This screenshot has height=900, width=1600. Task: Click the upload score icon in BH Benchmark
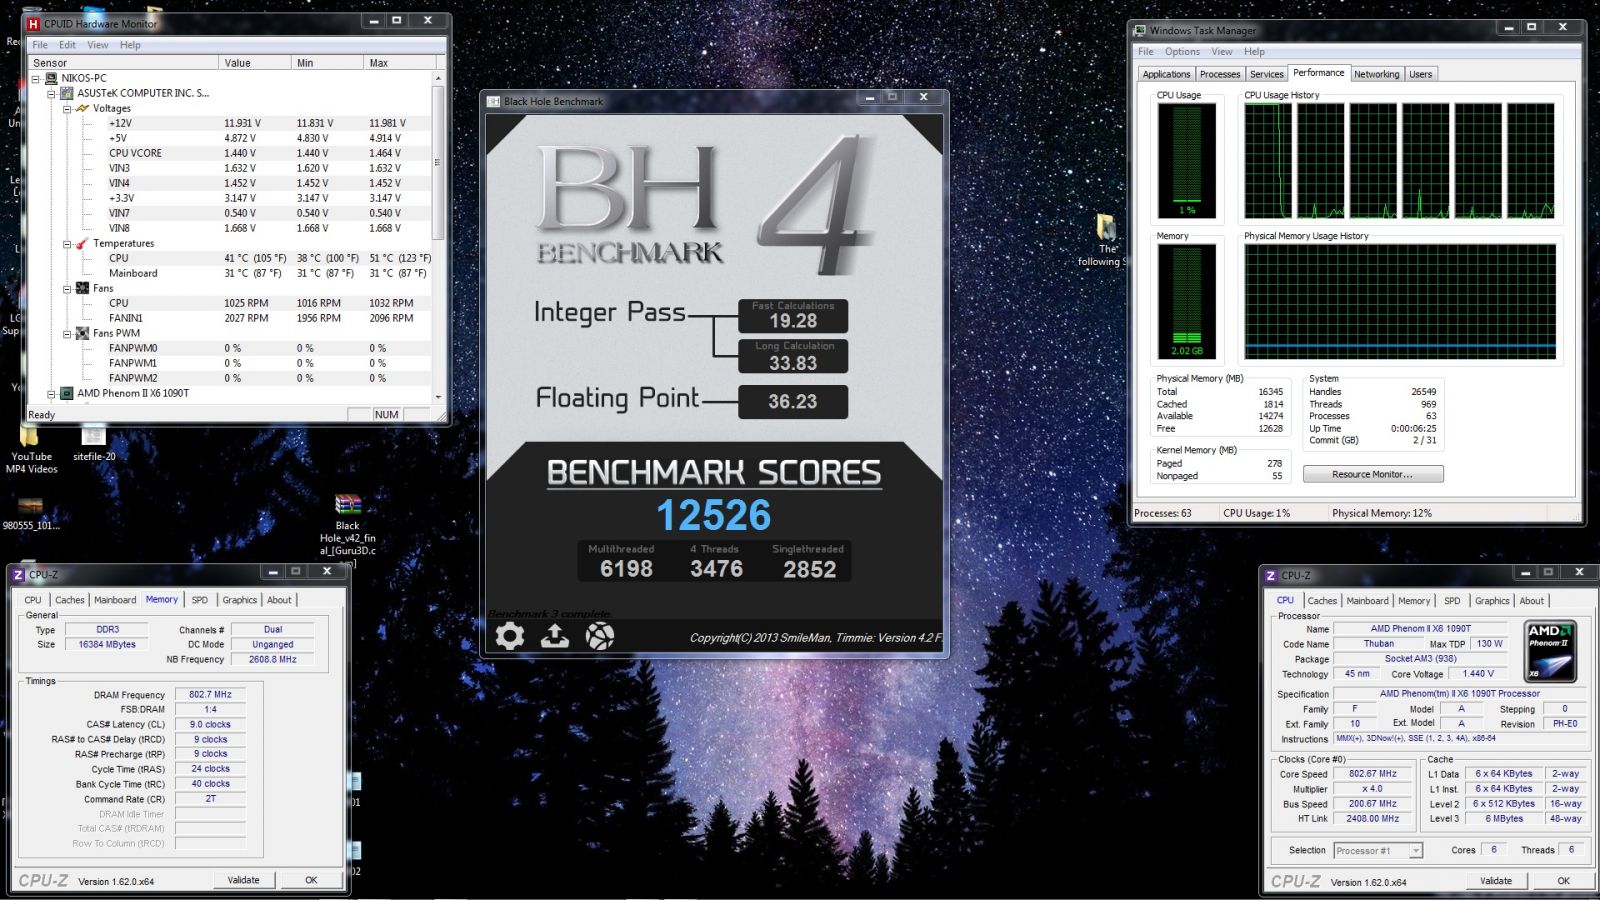(555, 636)
